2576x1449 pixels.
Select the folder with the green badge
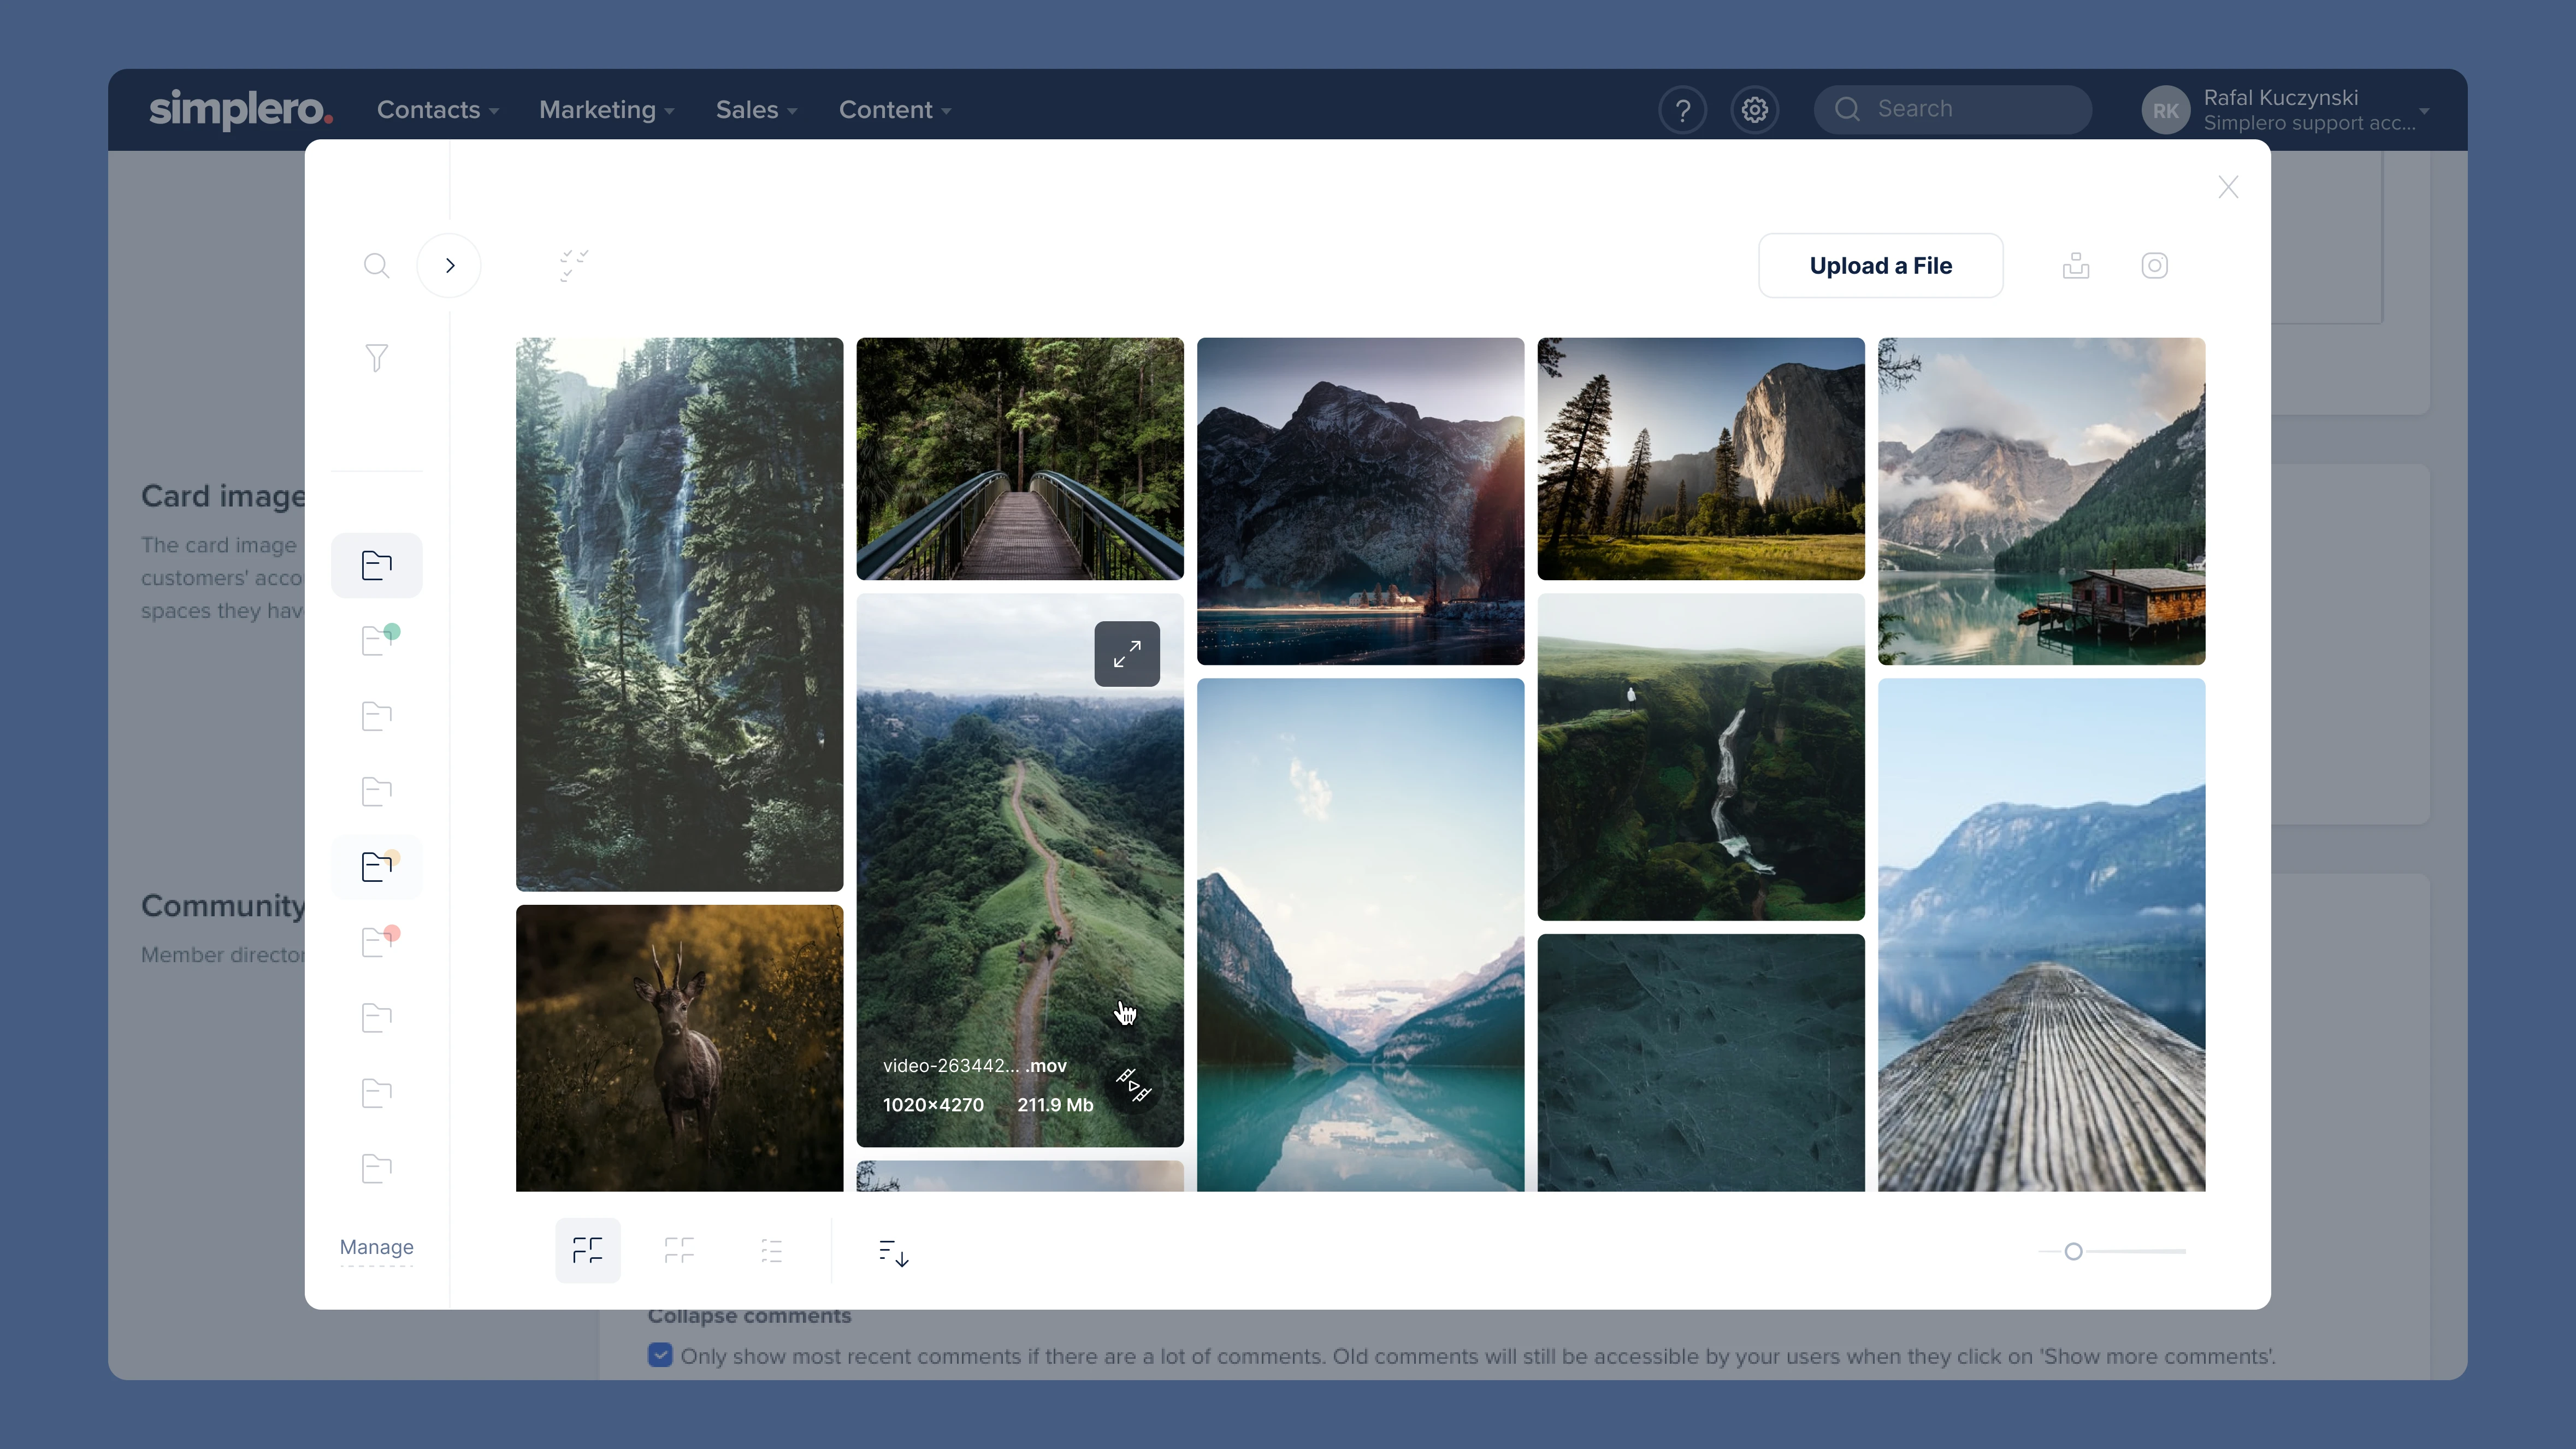point(376,640)
